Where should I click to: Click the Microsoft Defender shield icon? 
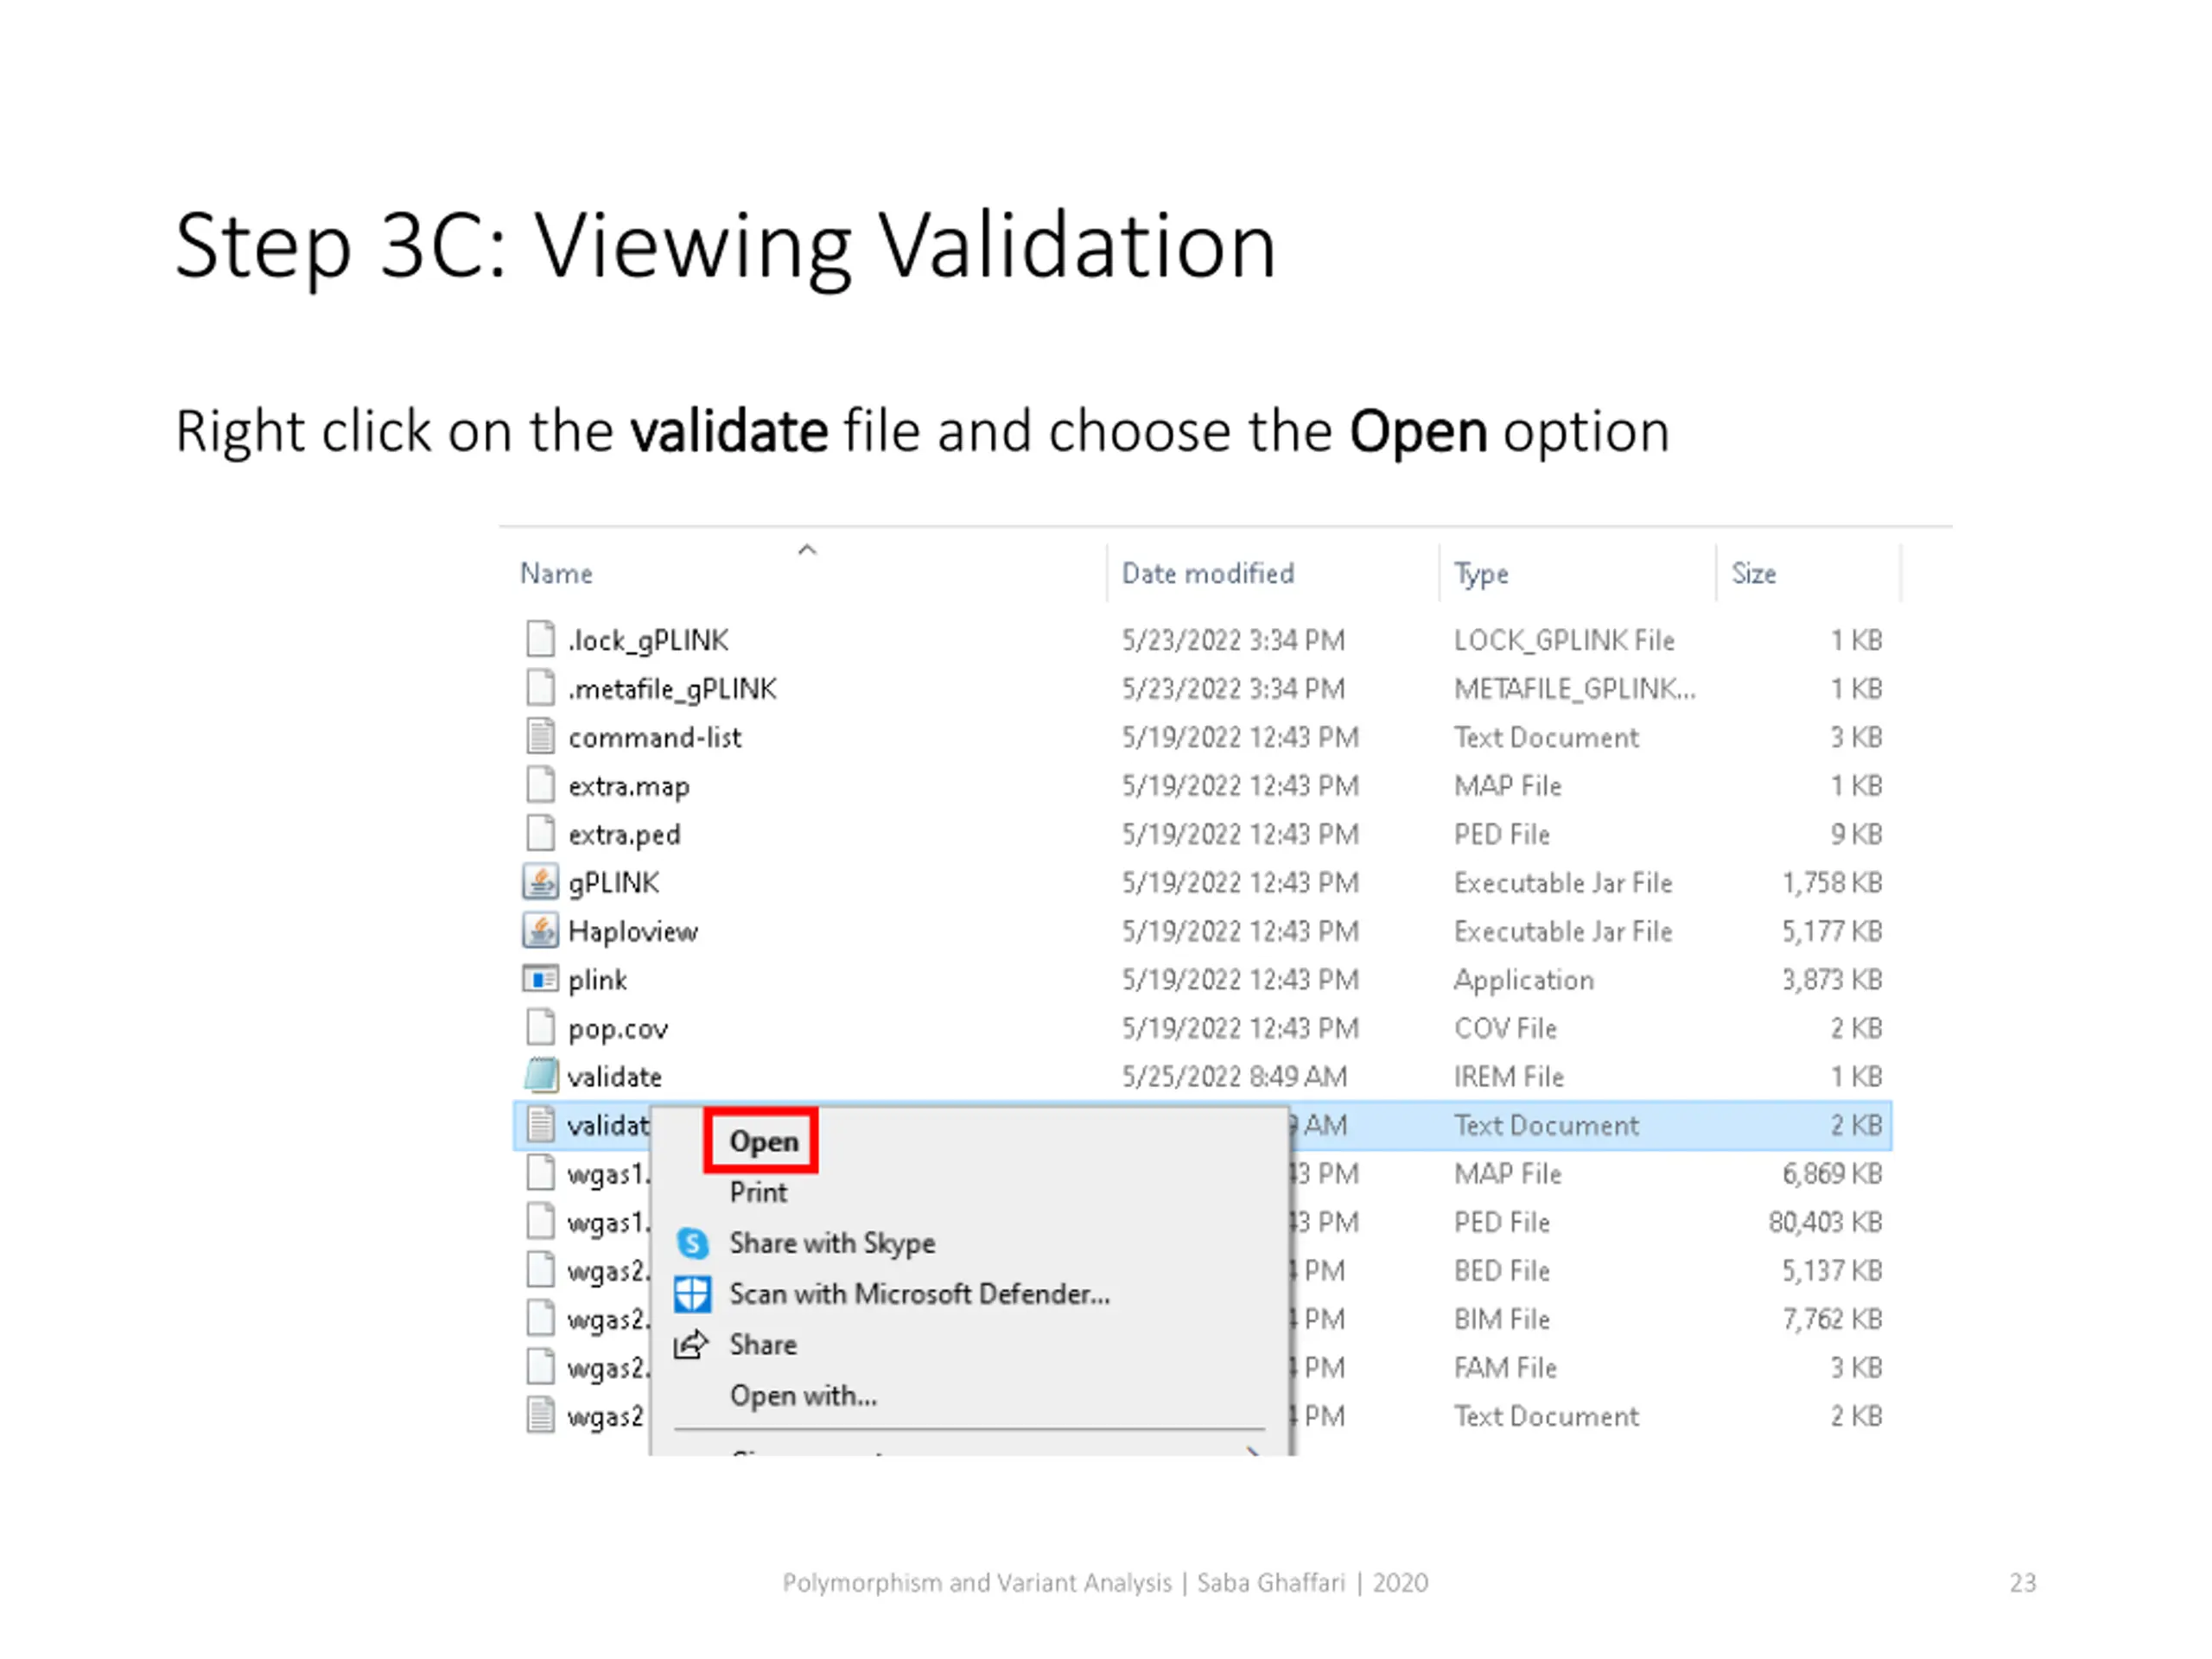(692, 1294)
